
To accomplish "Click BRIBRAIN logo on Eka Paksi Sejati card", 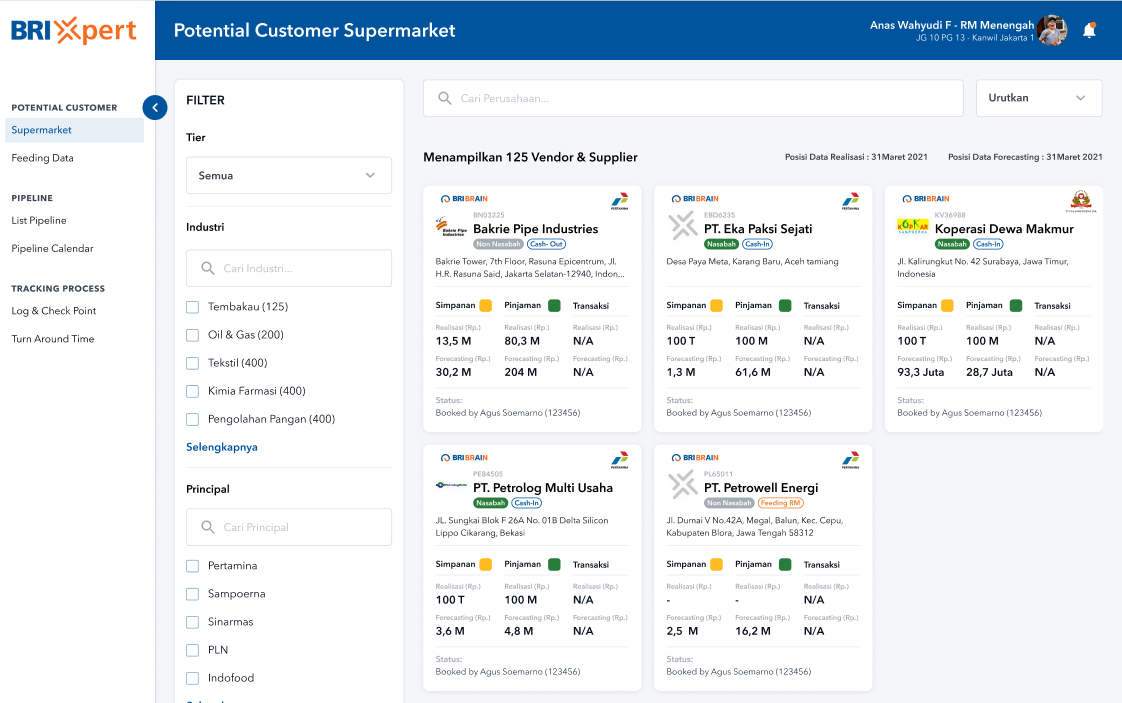I will click(695, 199).
